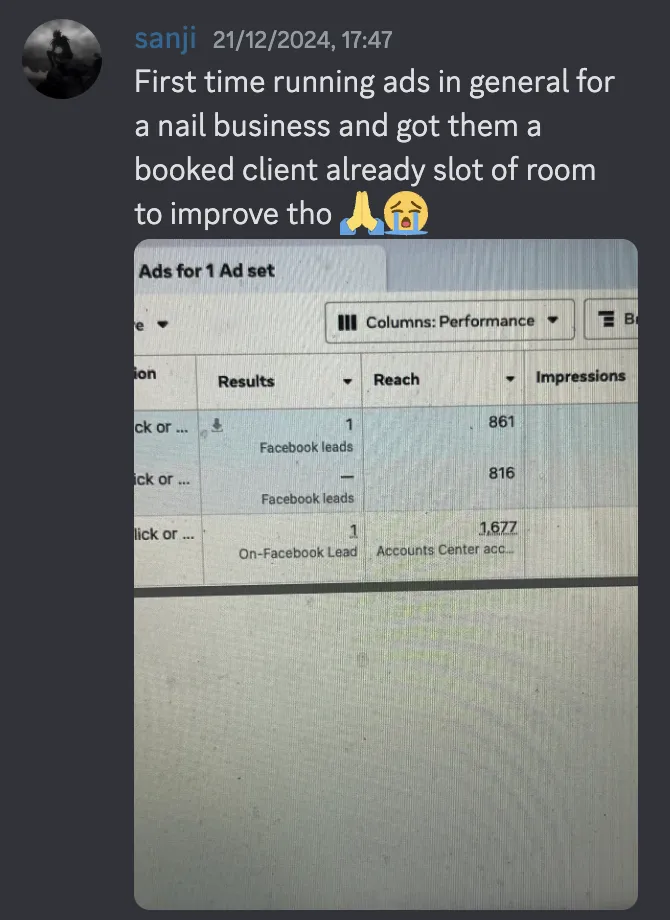Click the total reach value 1,677
Image resolution: width=670 pixels, height=920 pixels.
point(498,527)
